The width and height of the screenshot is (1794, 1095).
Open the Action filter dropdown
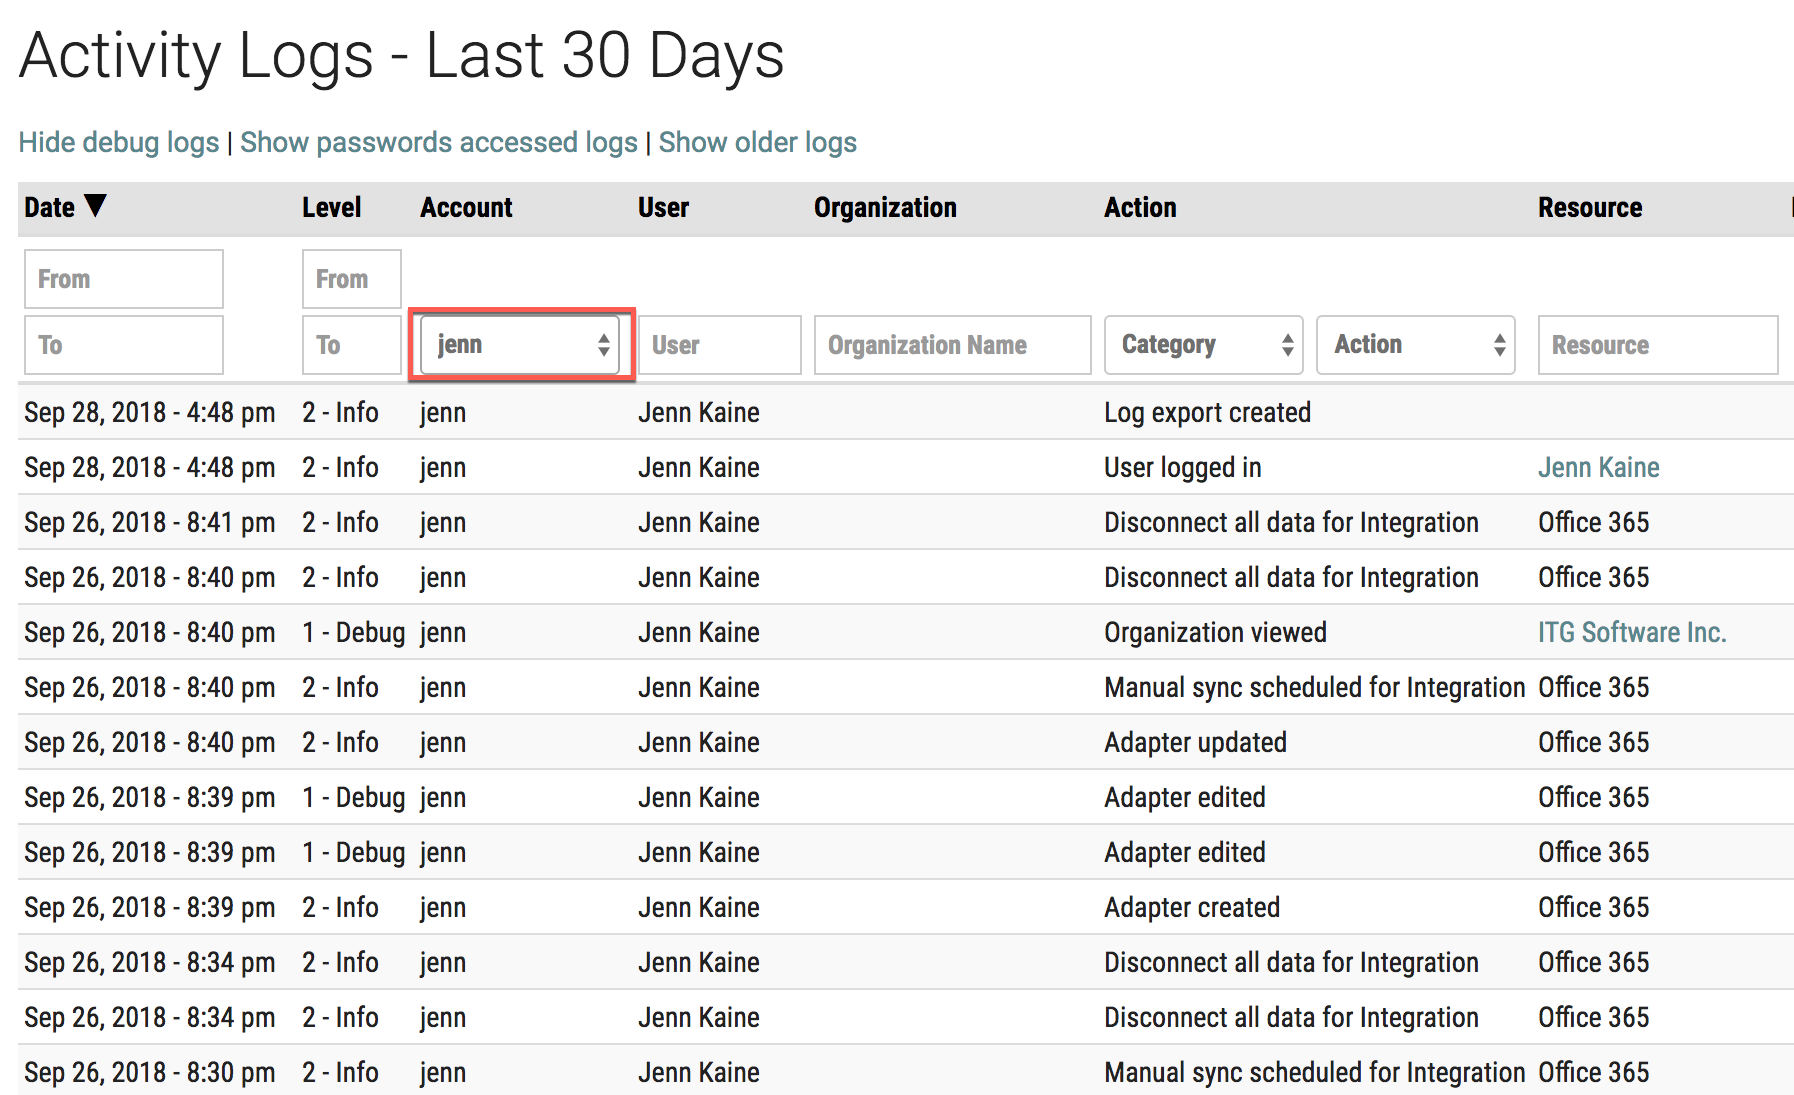1415,345
